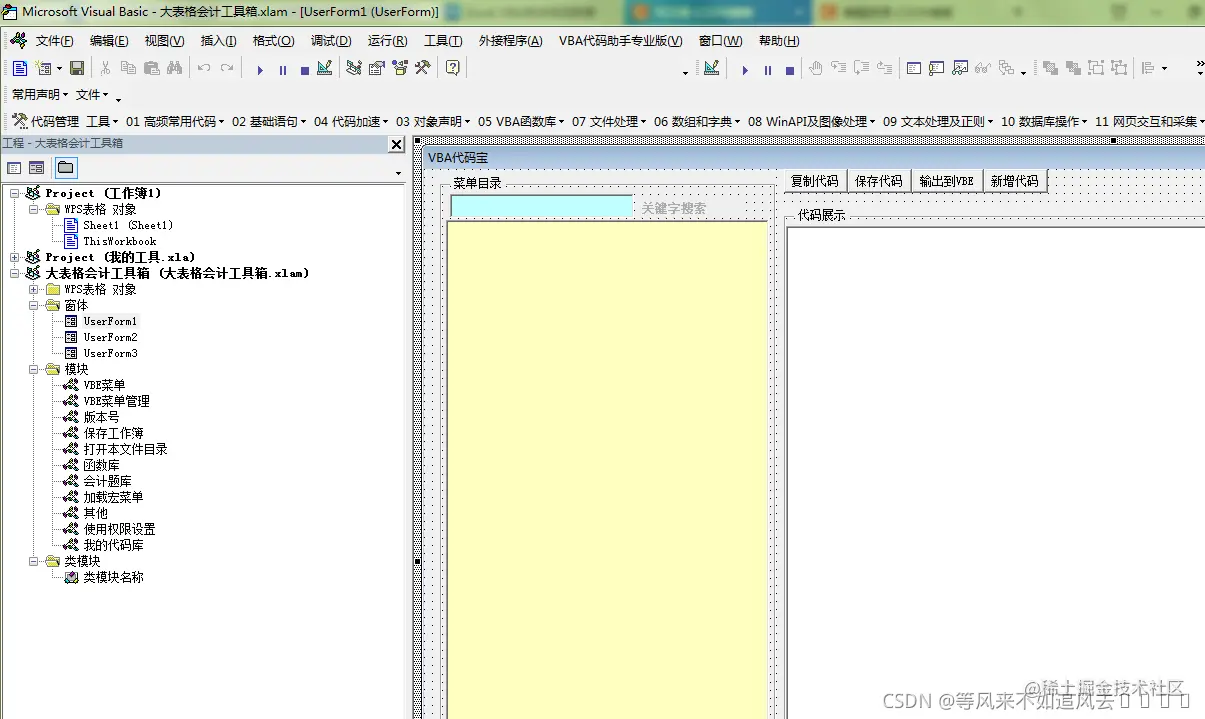Close the Project explorer panel

395,144
